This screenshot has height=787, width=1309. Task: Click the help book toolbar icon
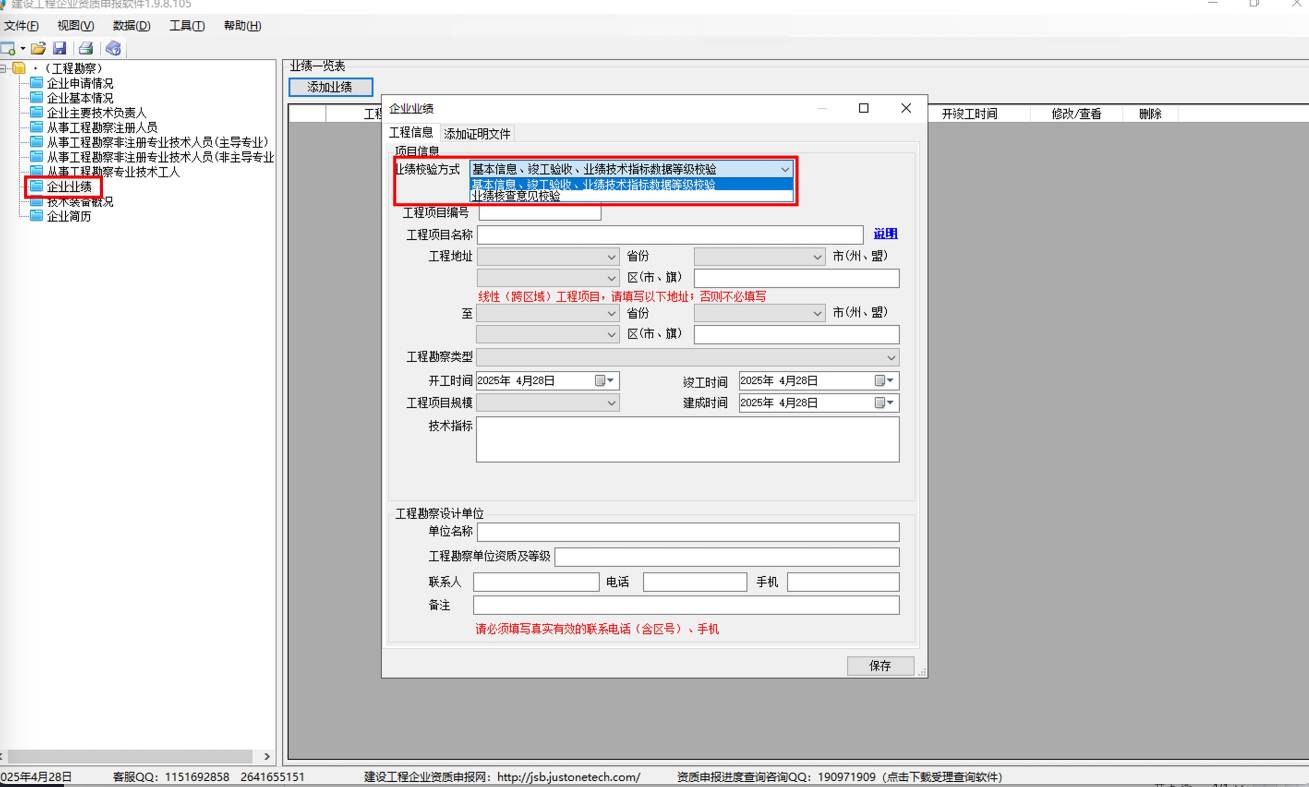pyautogui.click(x=112, y=48)
